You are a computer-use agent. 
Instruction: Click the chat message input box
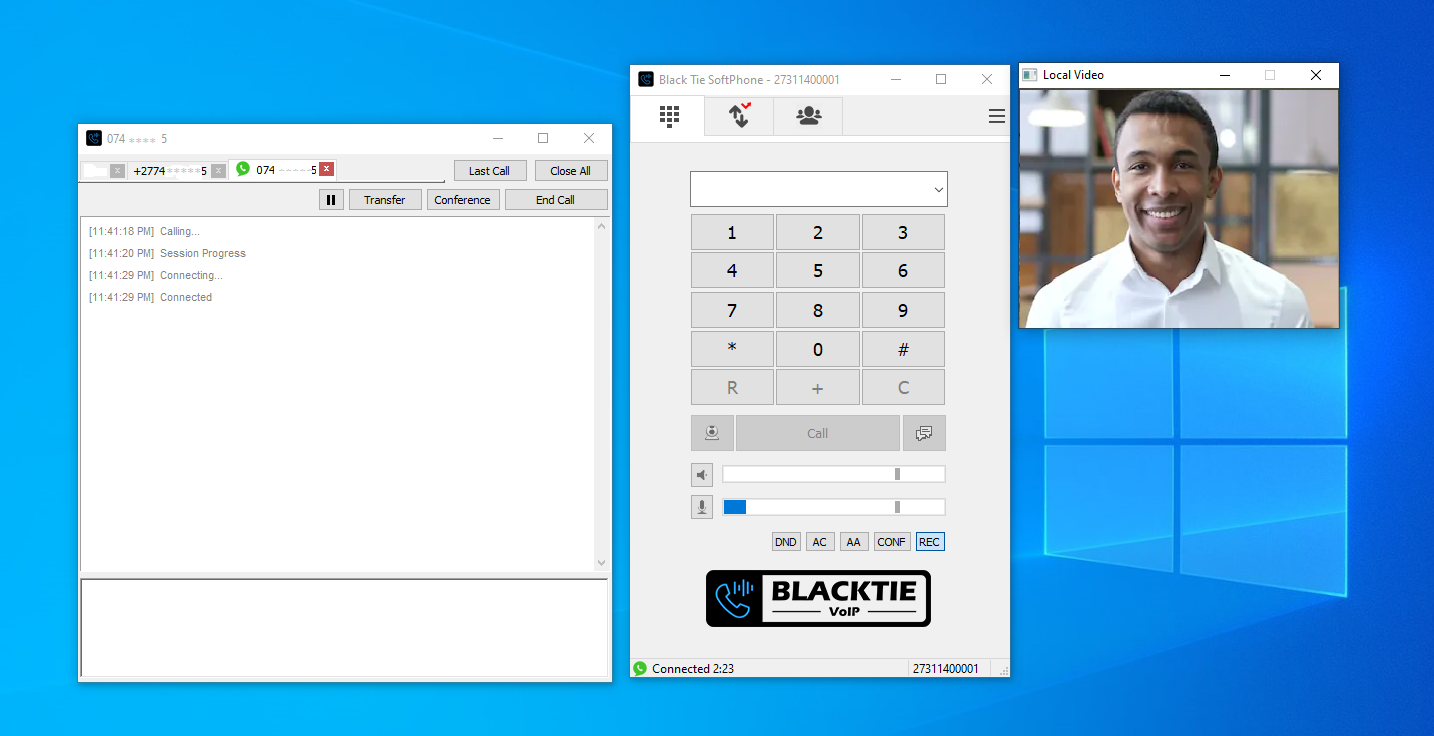pos(343,627)
